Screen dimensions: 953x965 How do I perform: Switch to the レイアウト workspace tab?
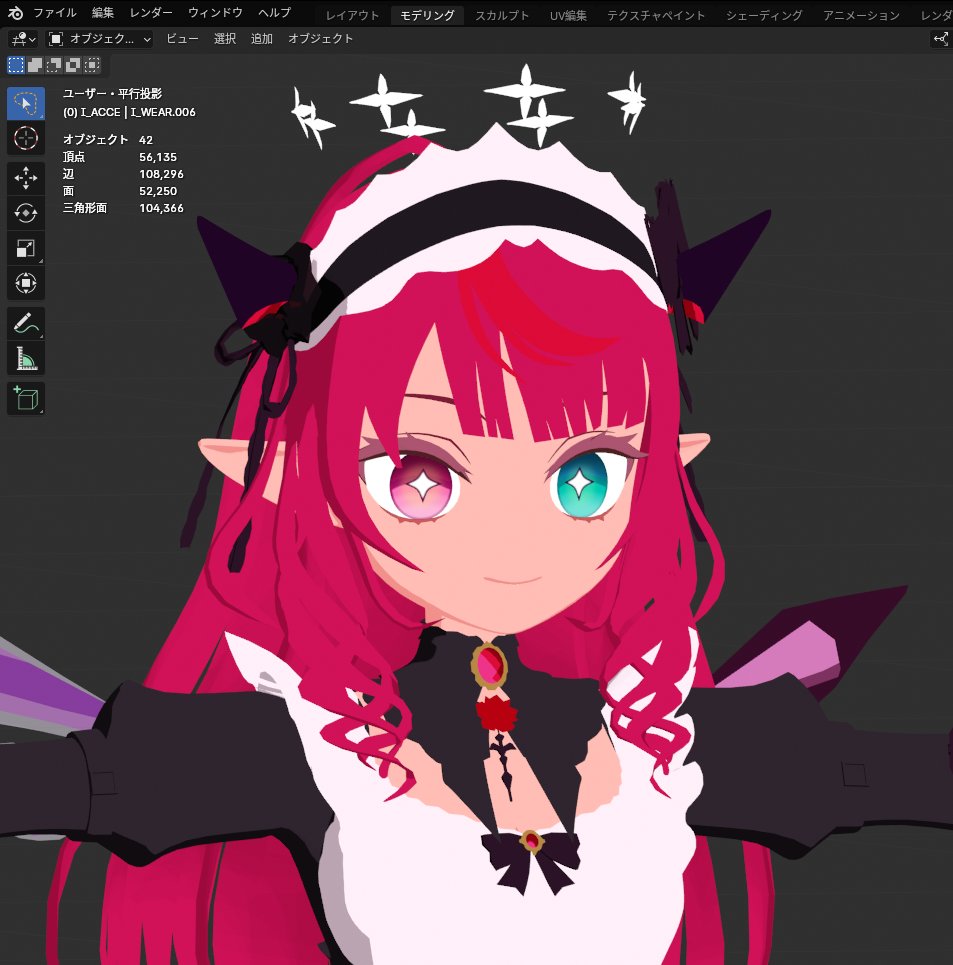tap(352, 15)
